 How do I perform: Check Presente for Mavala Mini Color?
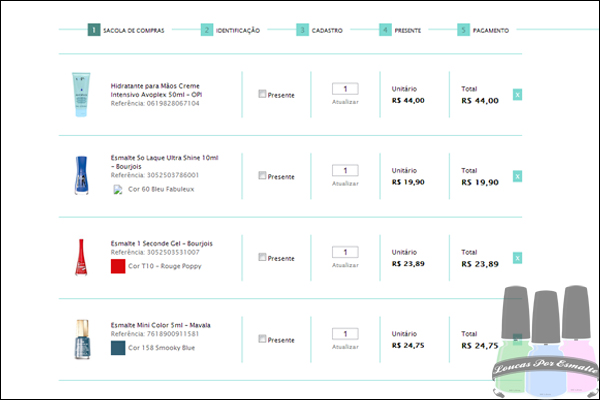pos(262,339)
